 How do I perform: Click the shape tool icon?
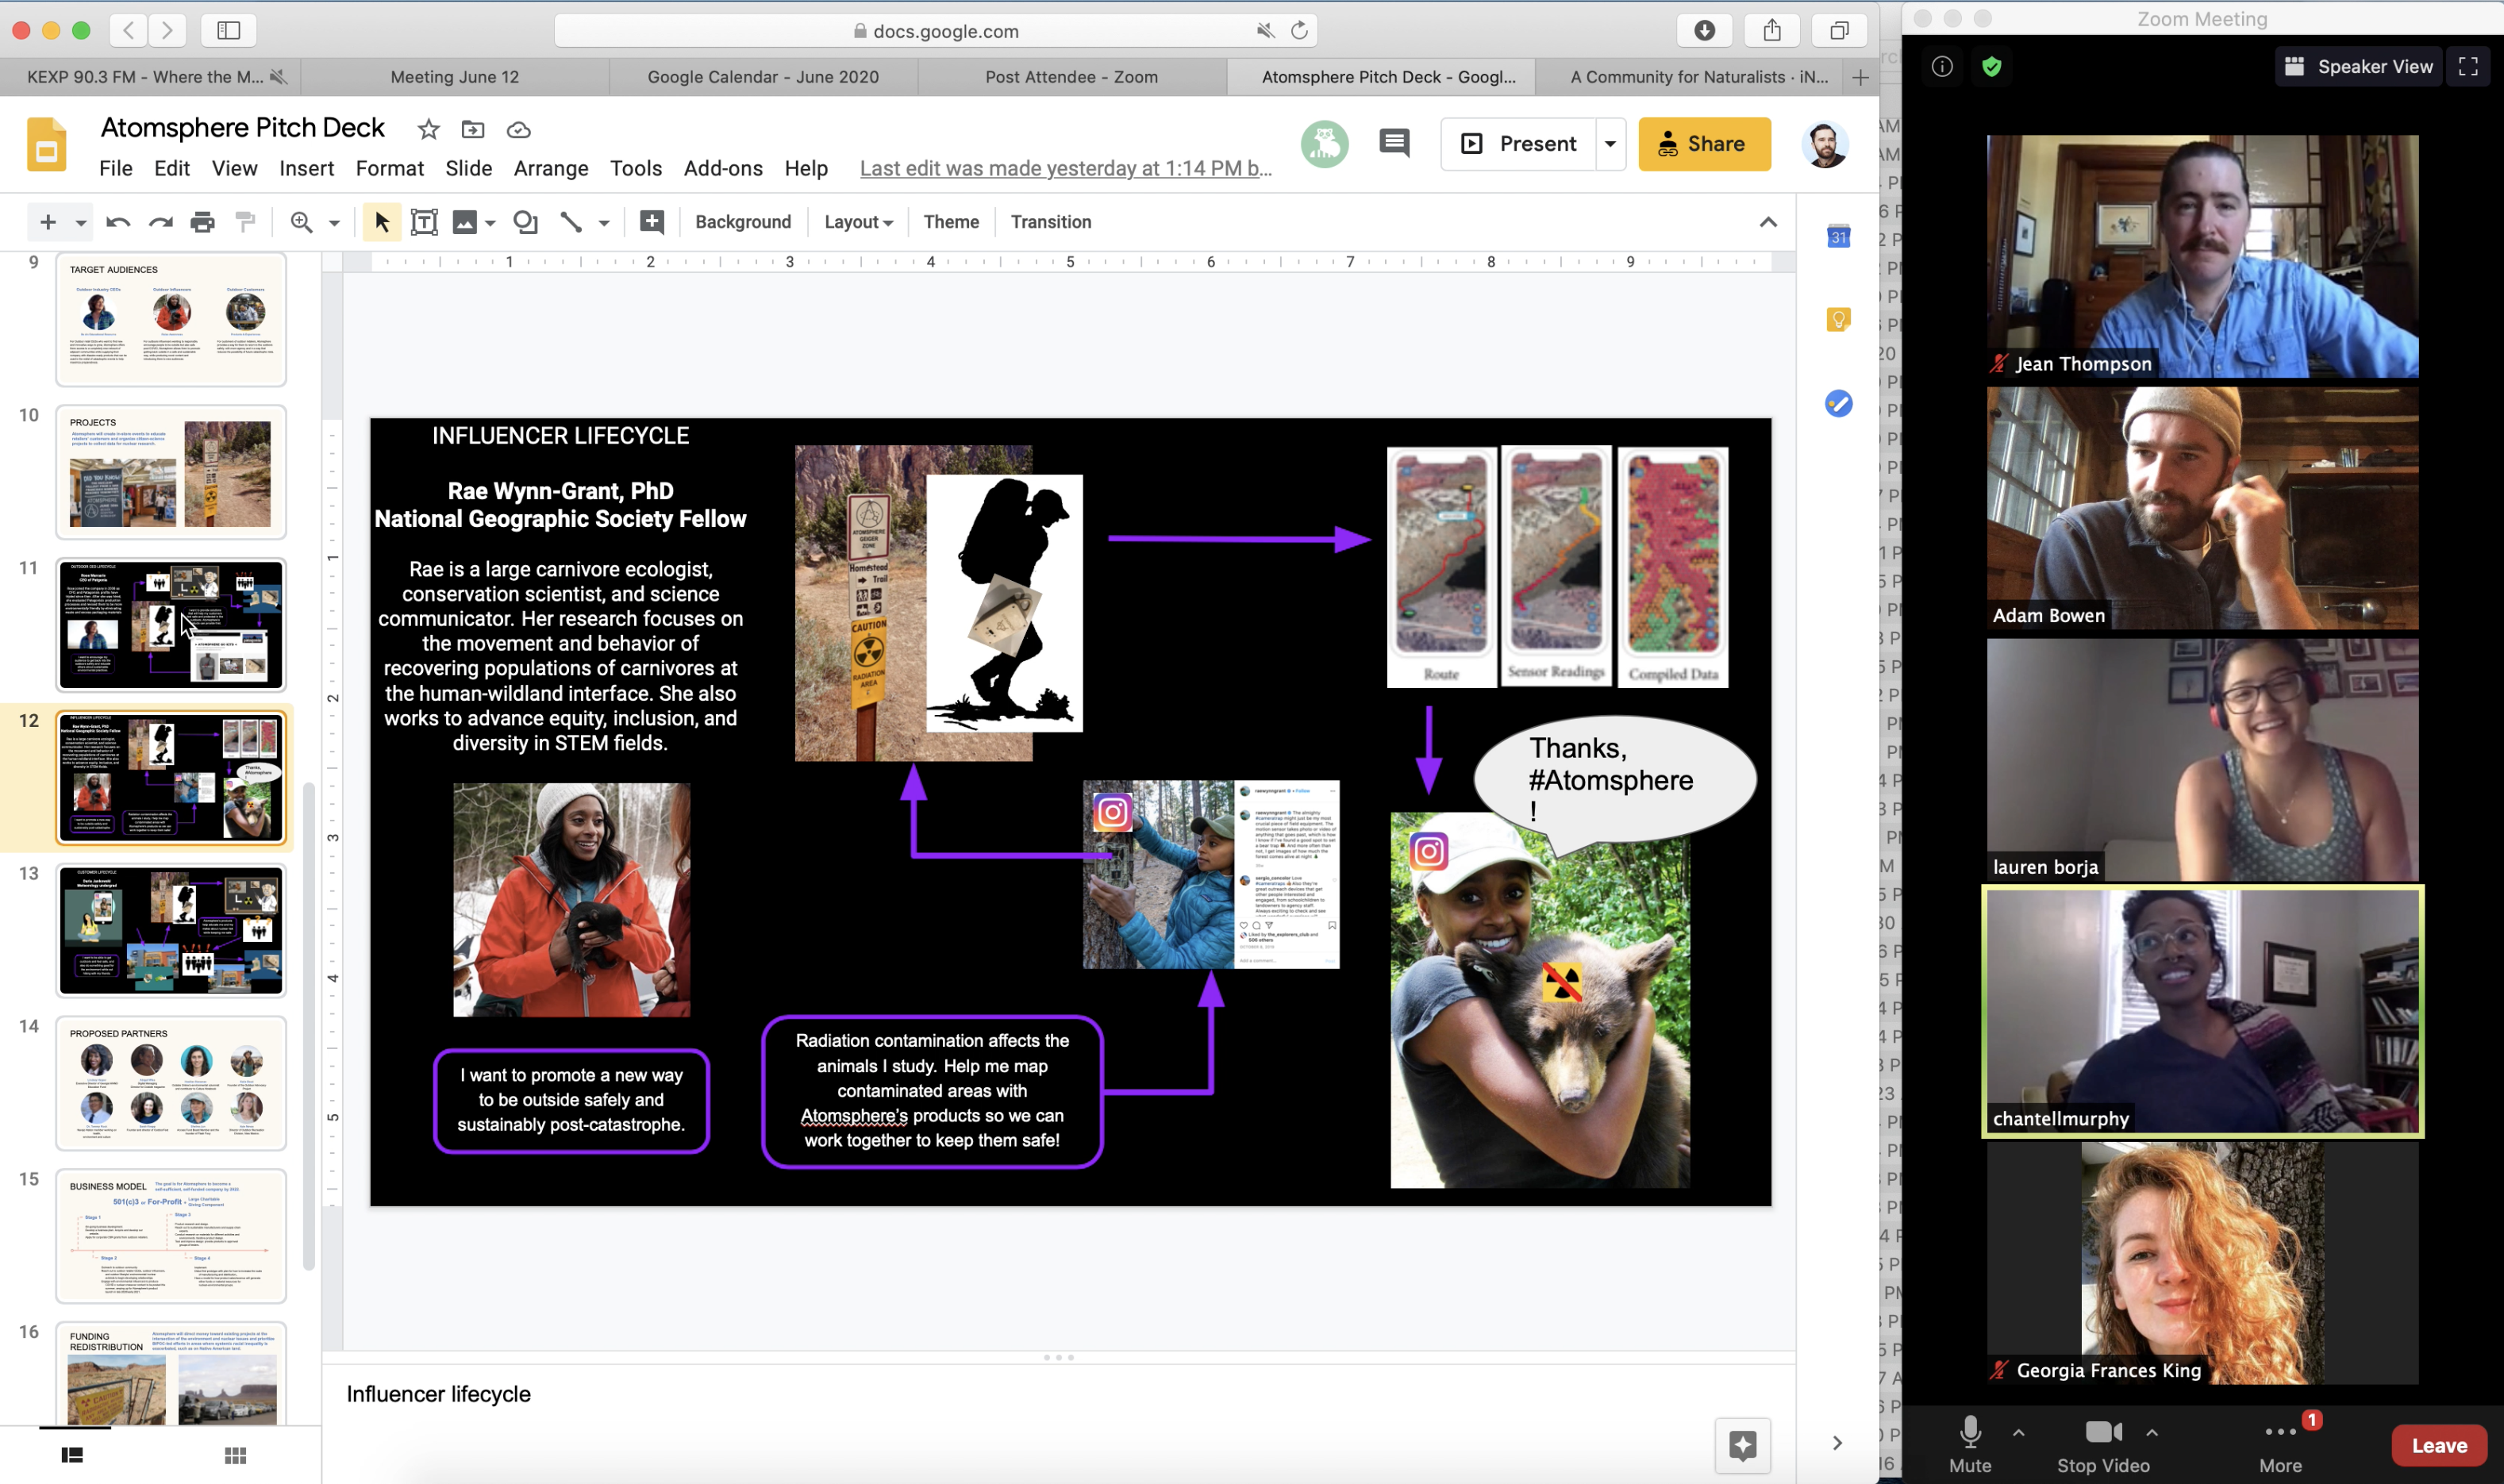pyautogui.click(x=525, y=222)
